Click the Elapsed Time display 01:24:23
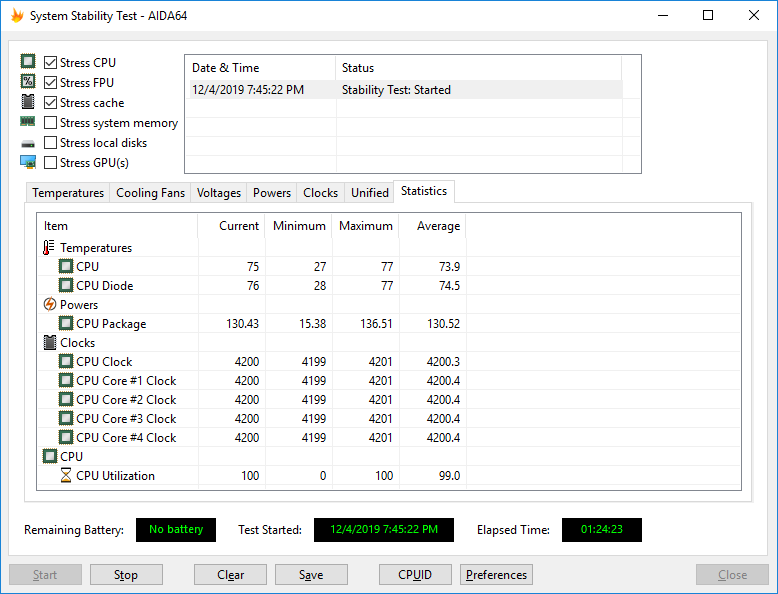The width and height of the screenshot is (778, 594). pyautogui.click(x=601, y=529)
